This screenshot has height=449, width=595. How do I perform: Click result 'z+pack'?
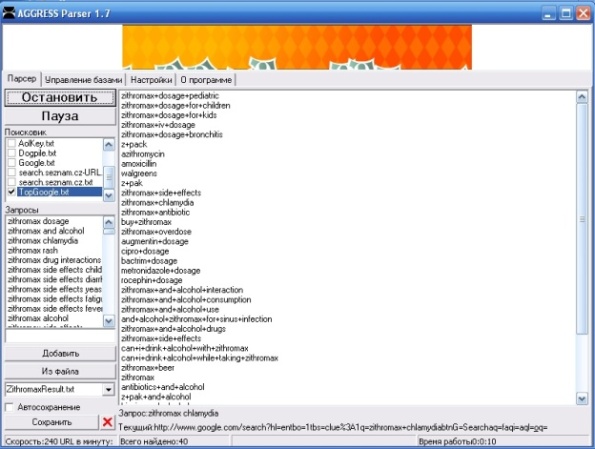click(134, 144)
